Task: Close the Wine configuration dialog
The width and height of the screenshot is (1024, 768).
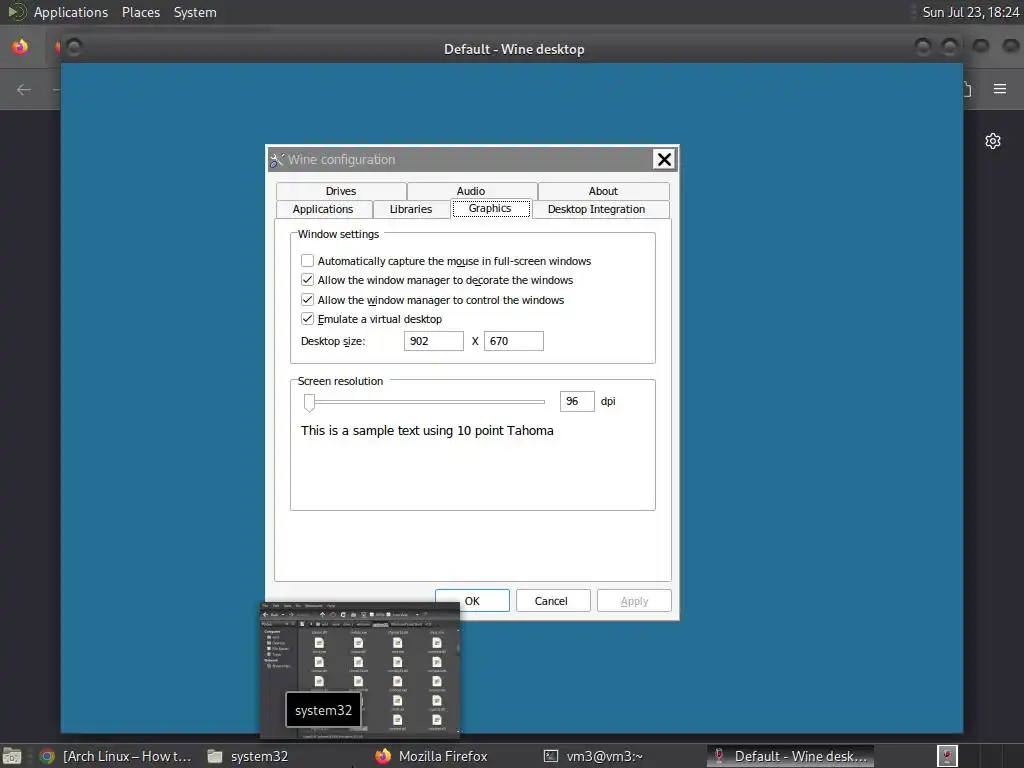Action: [x=664, y=159]
